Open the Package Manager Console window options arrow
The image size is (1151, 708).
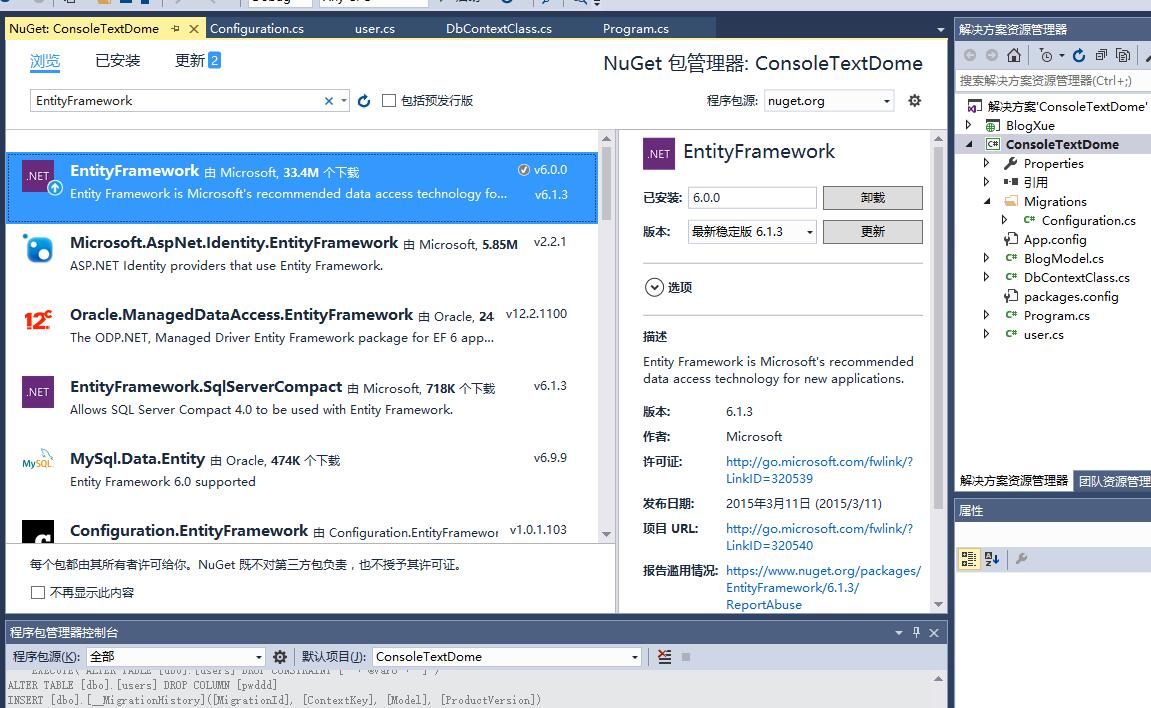pos(899,632)
